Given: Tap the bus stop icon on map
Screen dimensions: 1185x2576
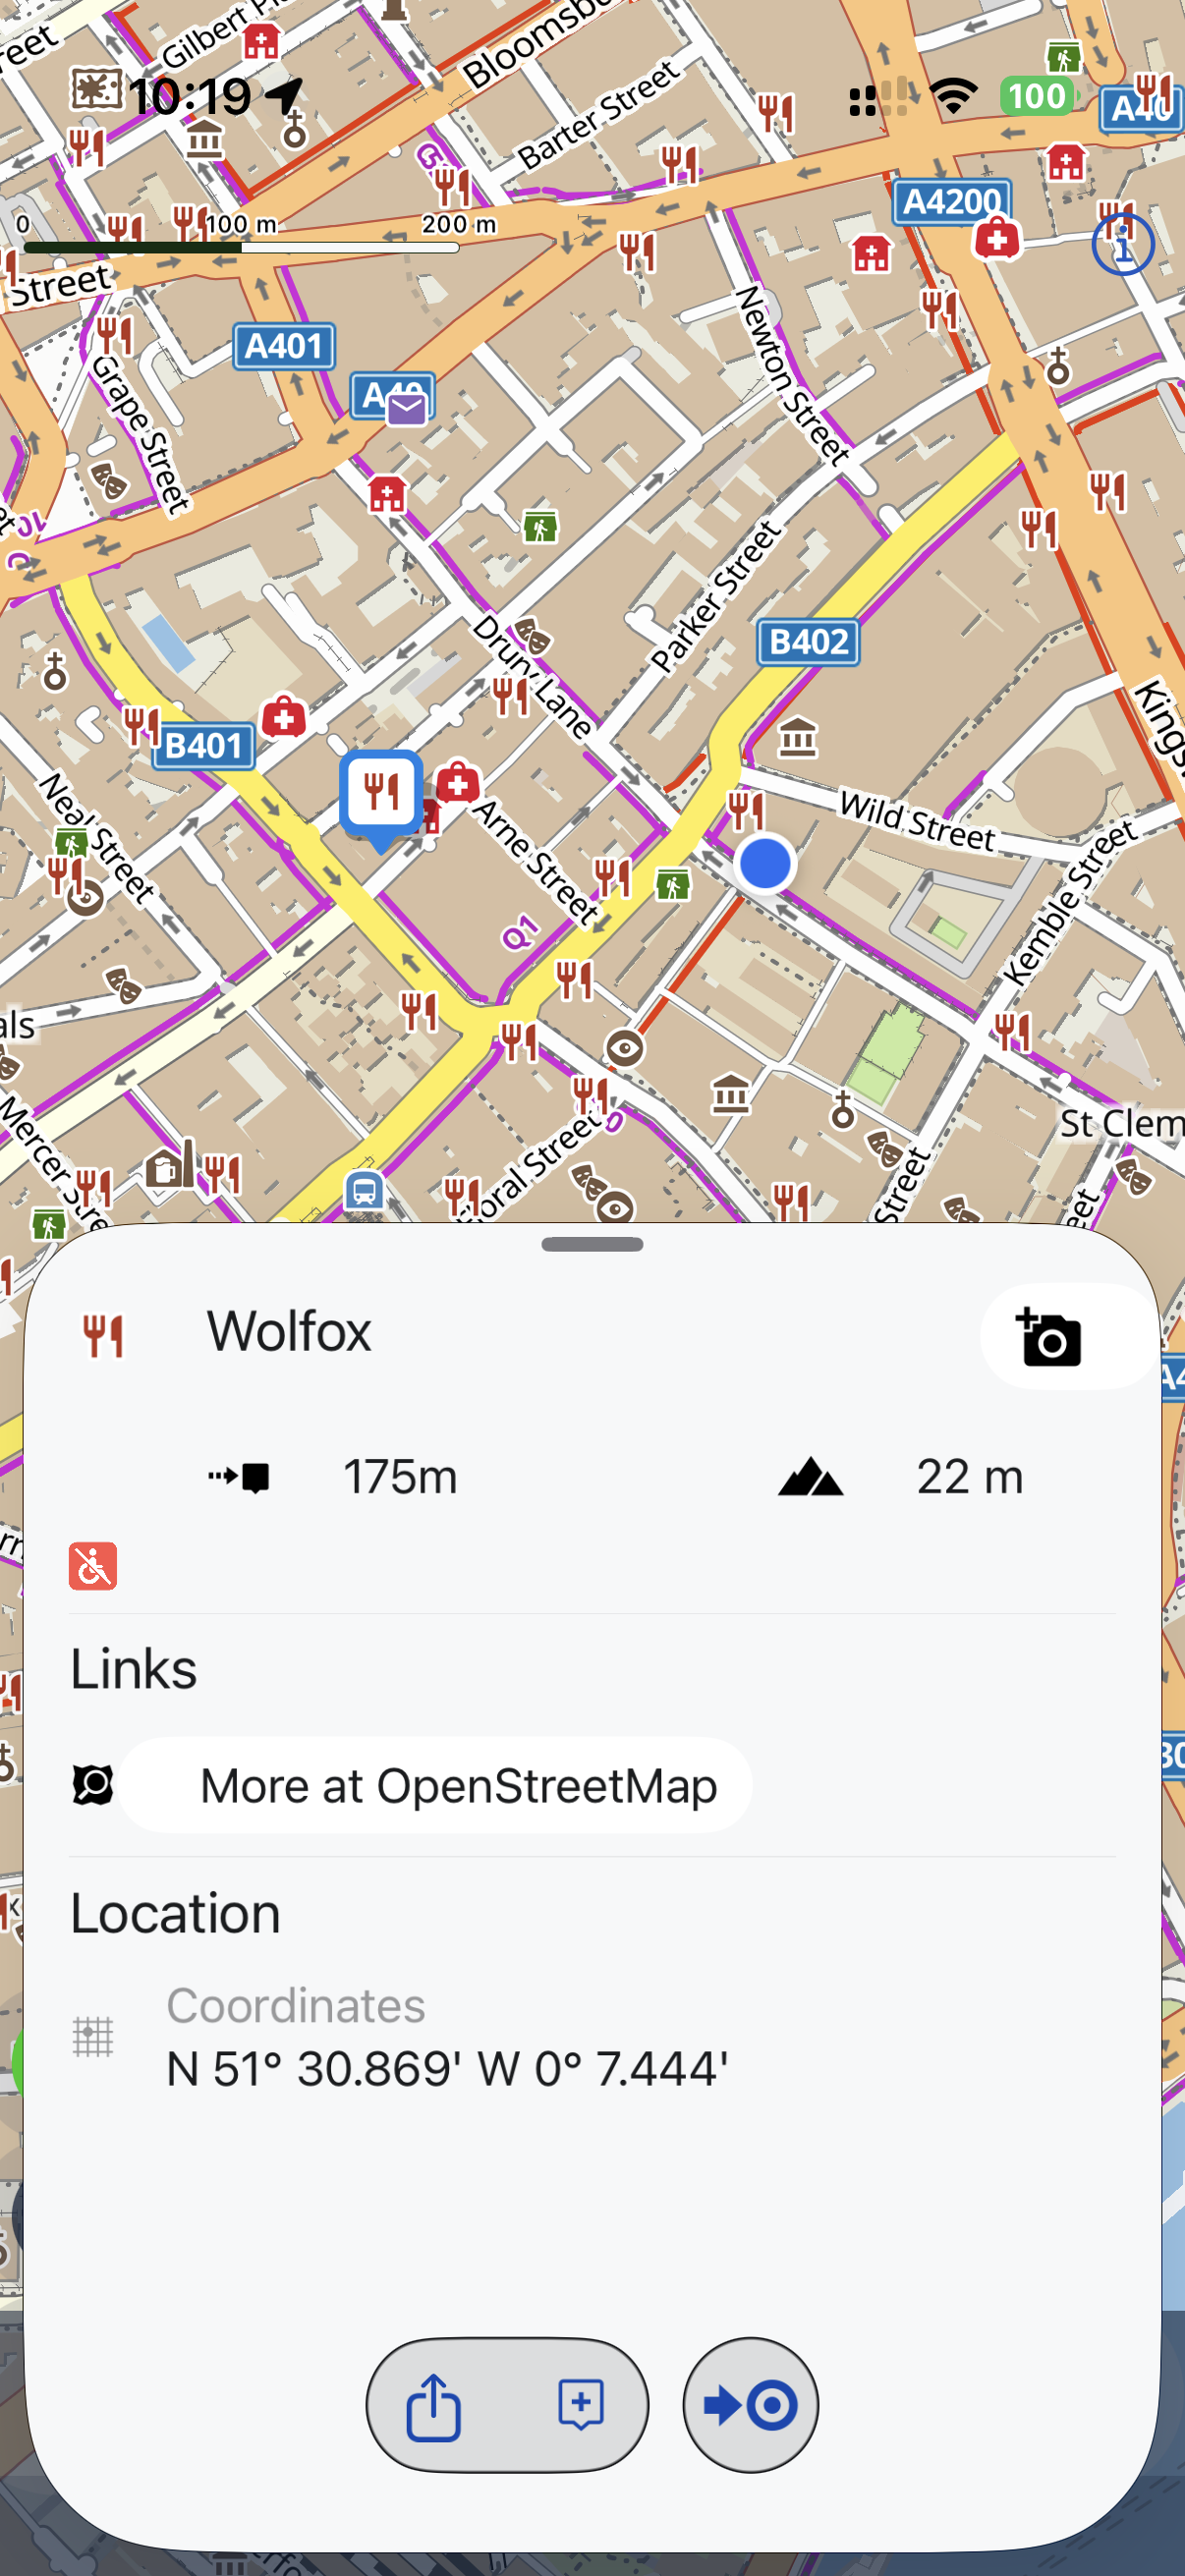Looking at the screenshot, I should (365, 1190).
